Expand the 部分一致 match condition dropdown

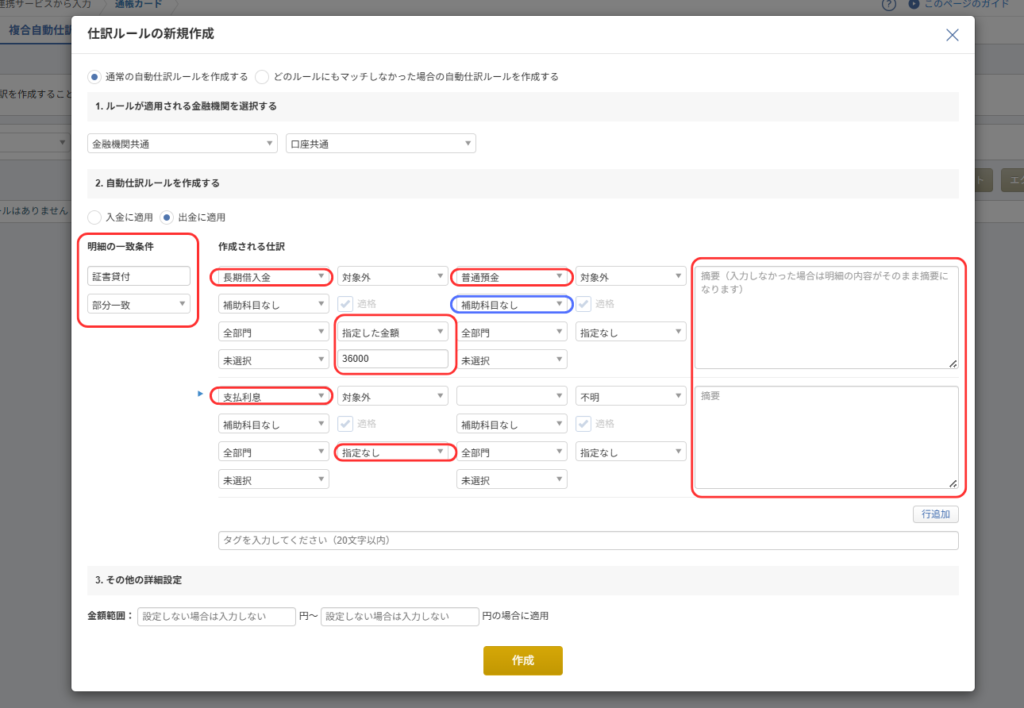click(139, 304)
